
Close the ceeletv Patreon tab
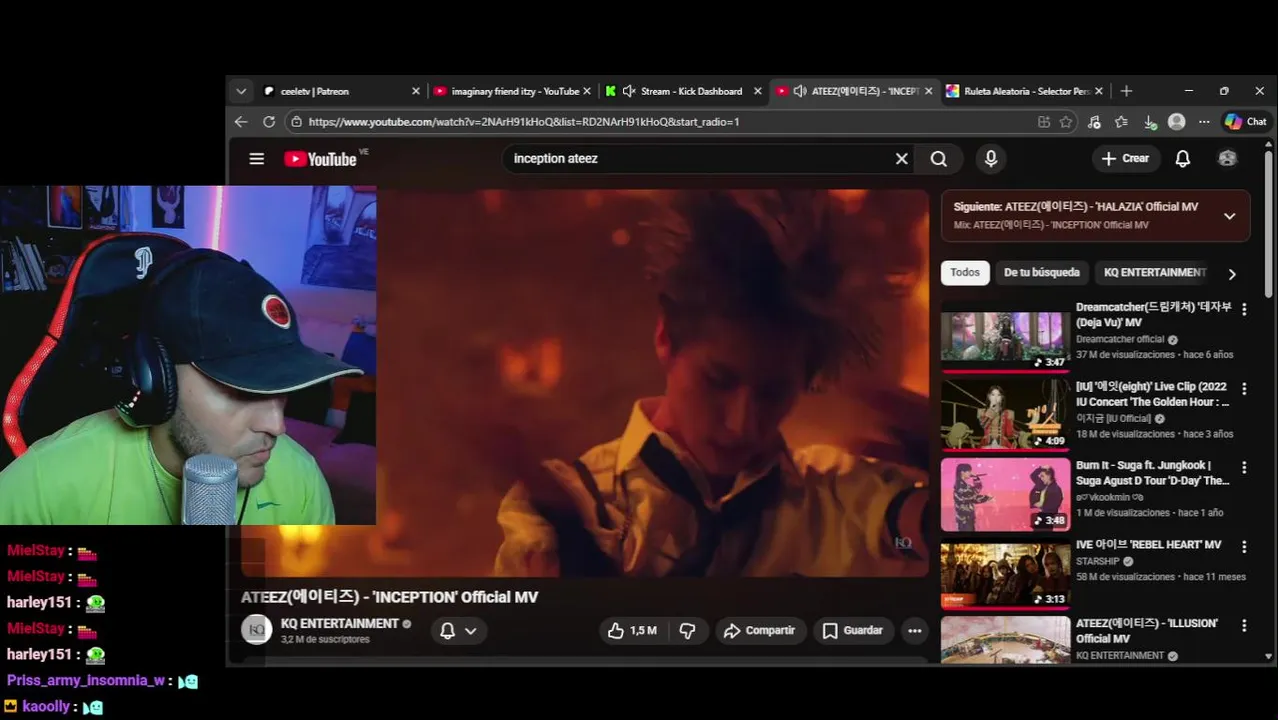[416, 91]
